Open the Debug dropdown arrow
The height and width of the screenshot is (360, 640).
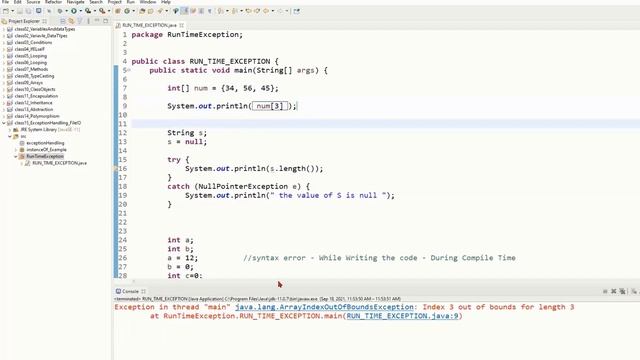pos(67,11)
